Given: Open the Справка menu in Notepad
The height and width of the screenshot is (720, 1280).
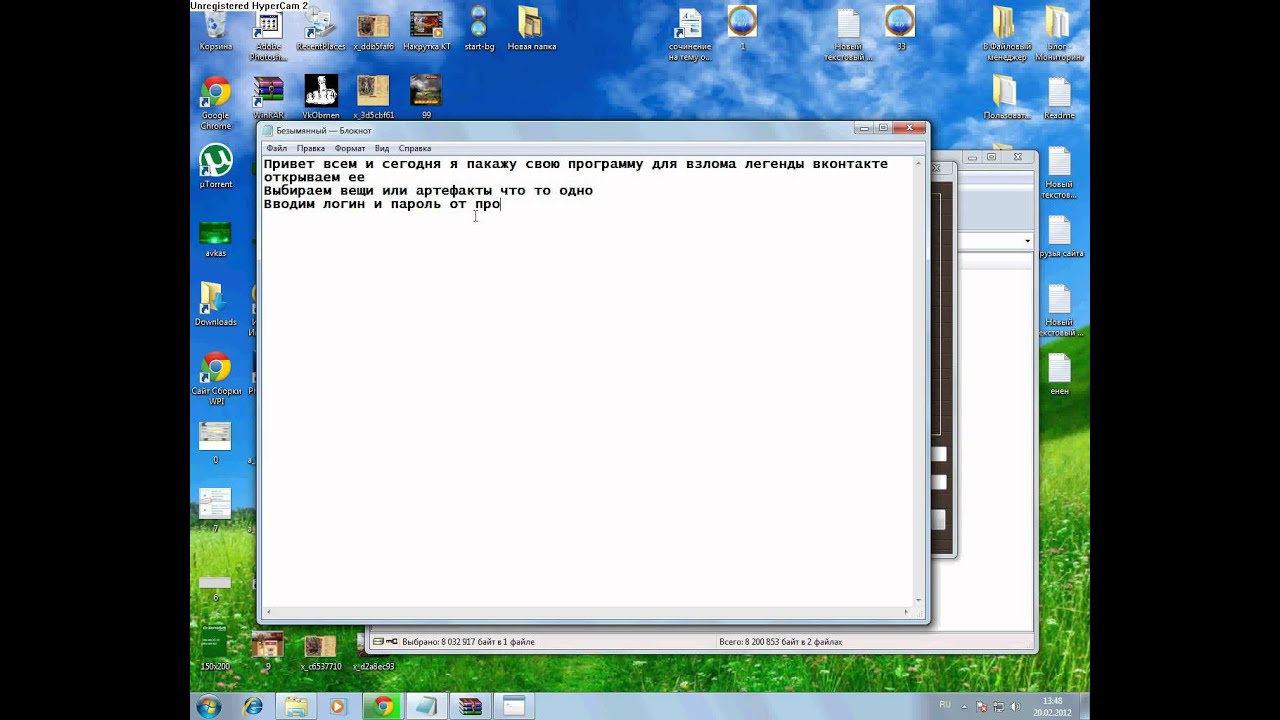Looking at the screenshot, I should coord(415,148).
